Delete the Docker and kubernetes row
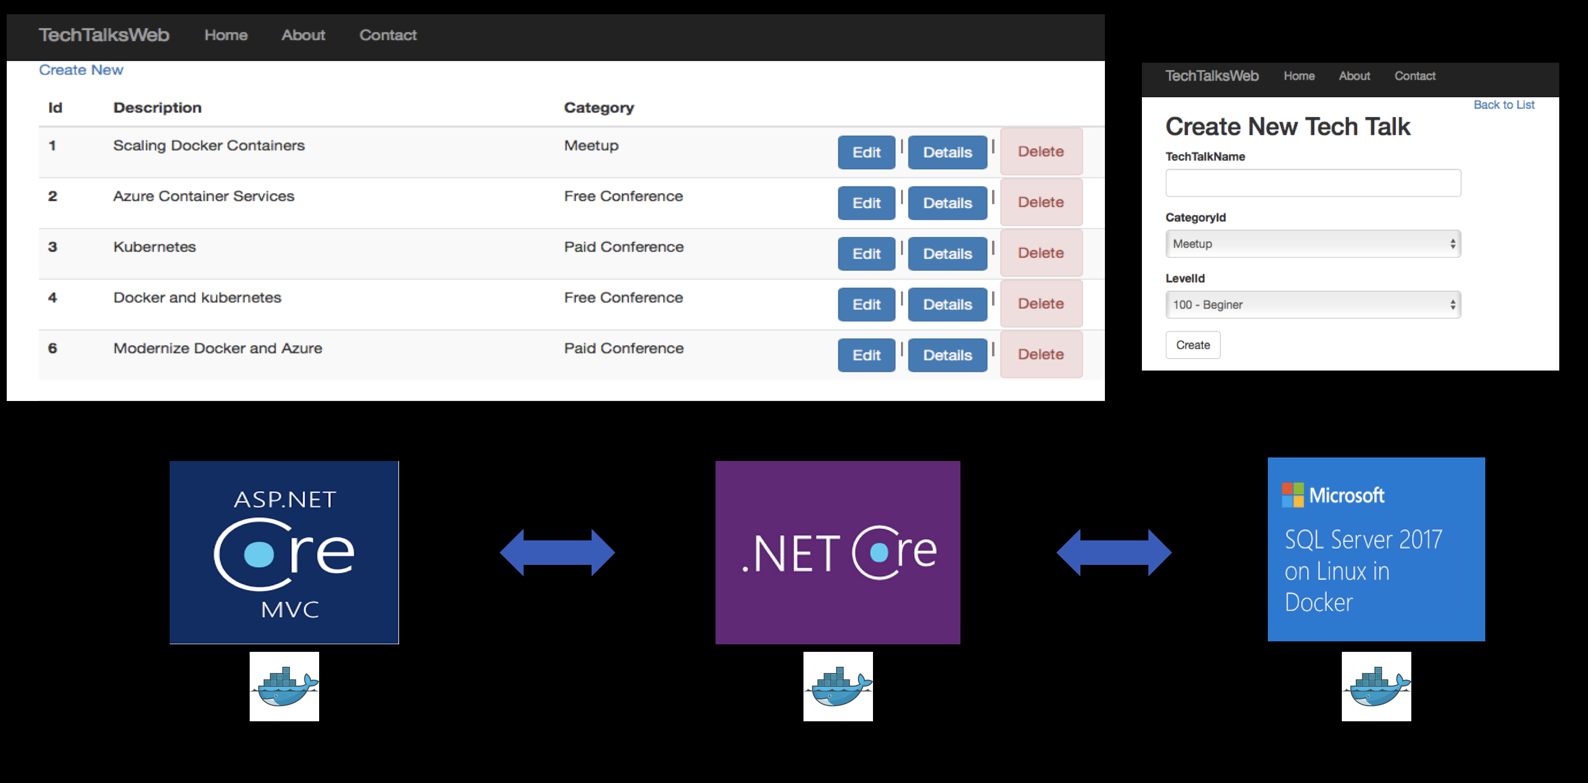 click(1041, 304)
